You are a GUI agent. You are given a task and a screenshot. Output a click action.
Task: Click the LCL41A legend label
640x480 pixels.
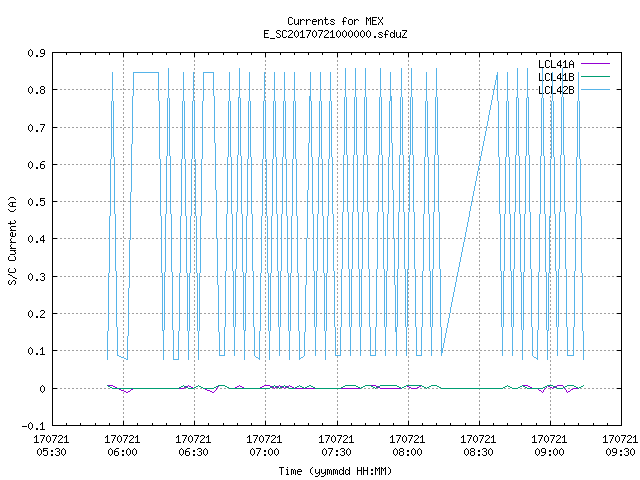556,64
